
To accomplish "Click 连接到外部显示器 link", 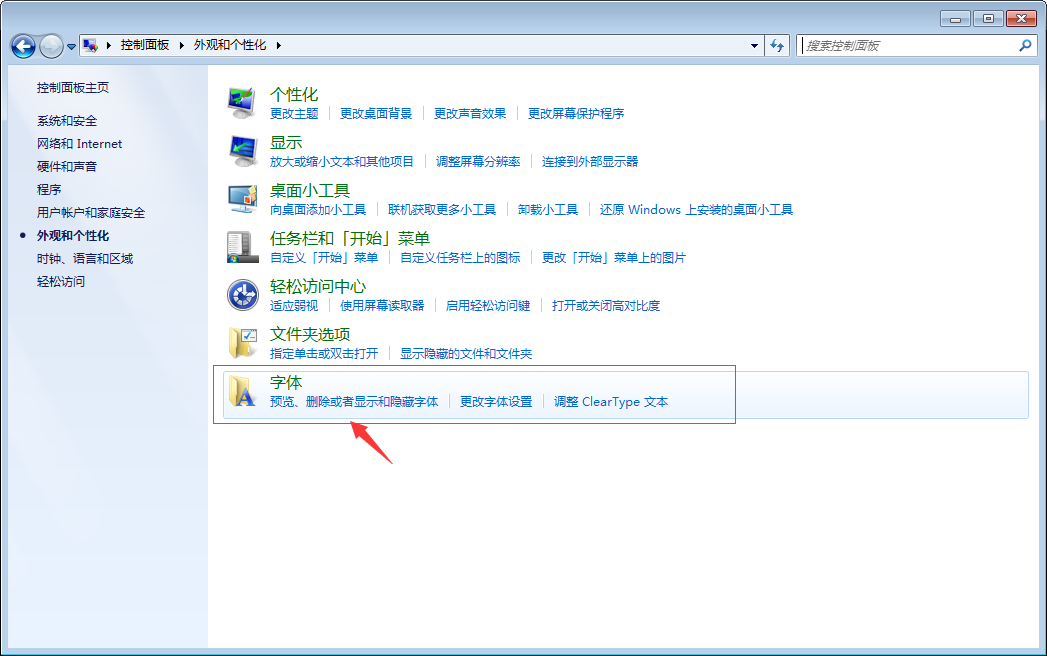I will coord(590,162).
